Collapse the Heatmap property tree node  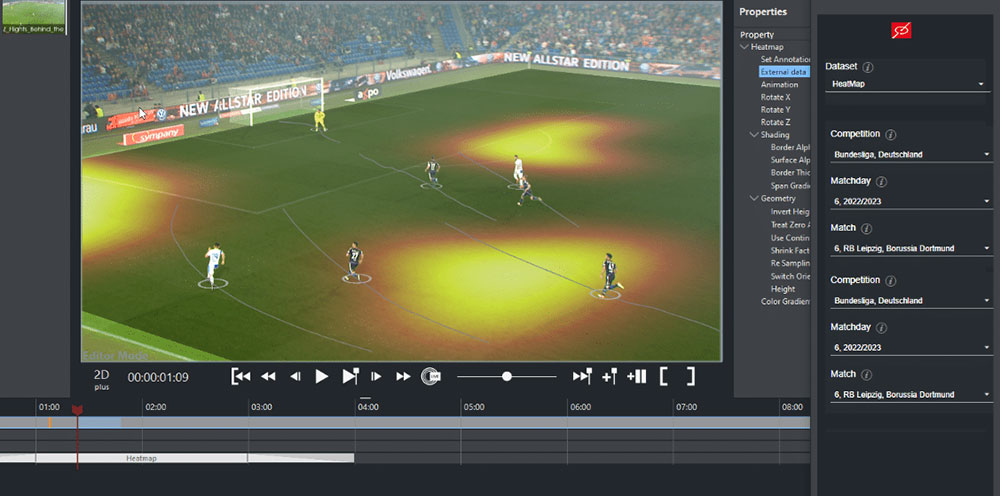pyautogui.click(x=744, y=47)
